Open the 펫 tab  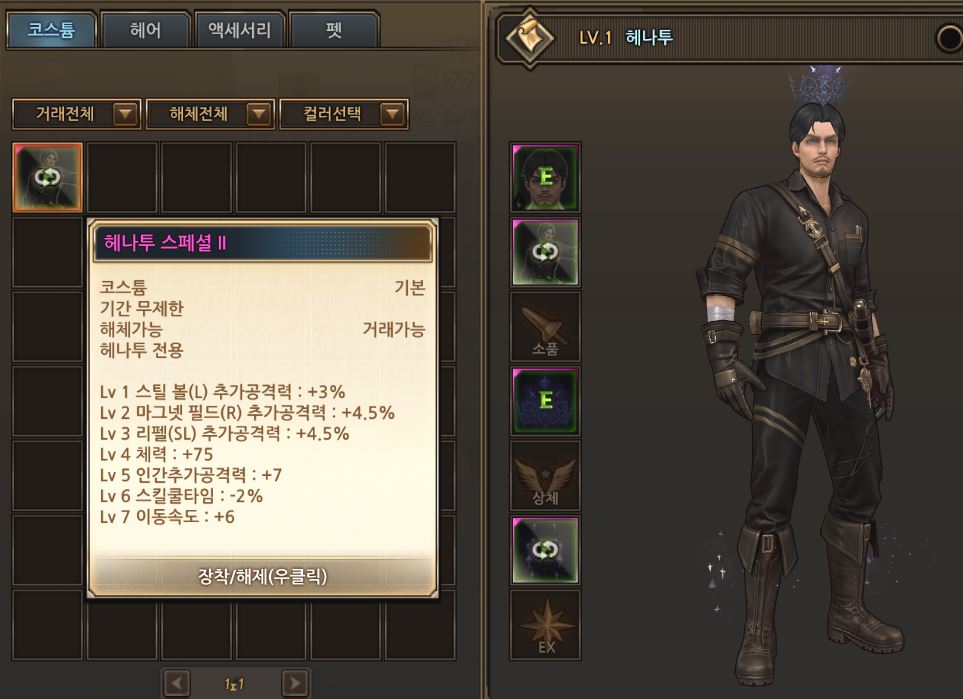click(x=334, y=29)
